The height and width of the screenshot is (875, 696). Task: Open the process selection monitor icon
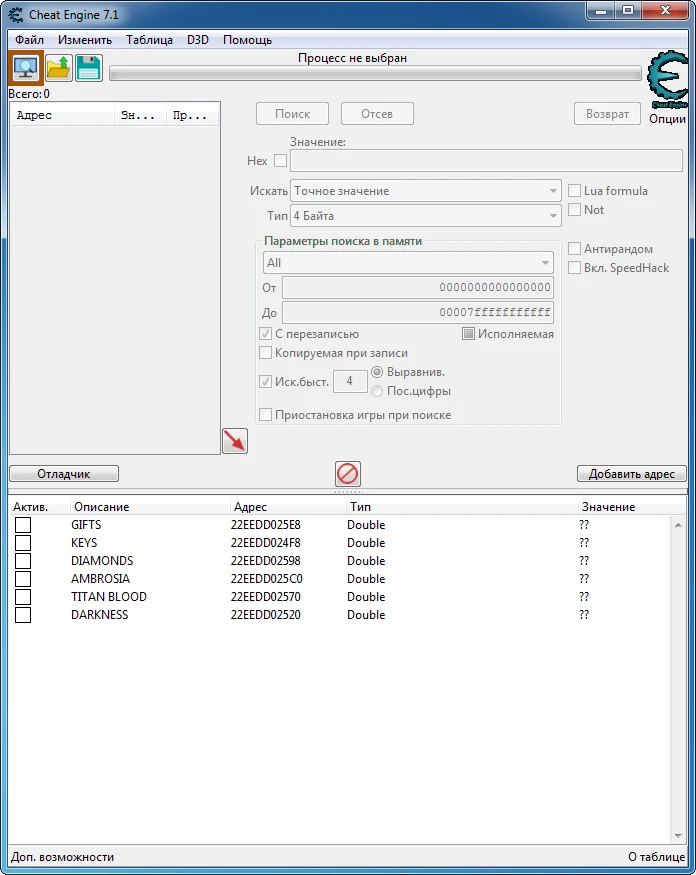pos(26,68)
